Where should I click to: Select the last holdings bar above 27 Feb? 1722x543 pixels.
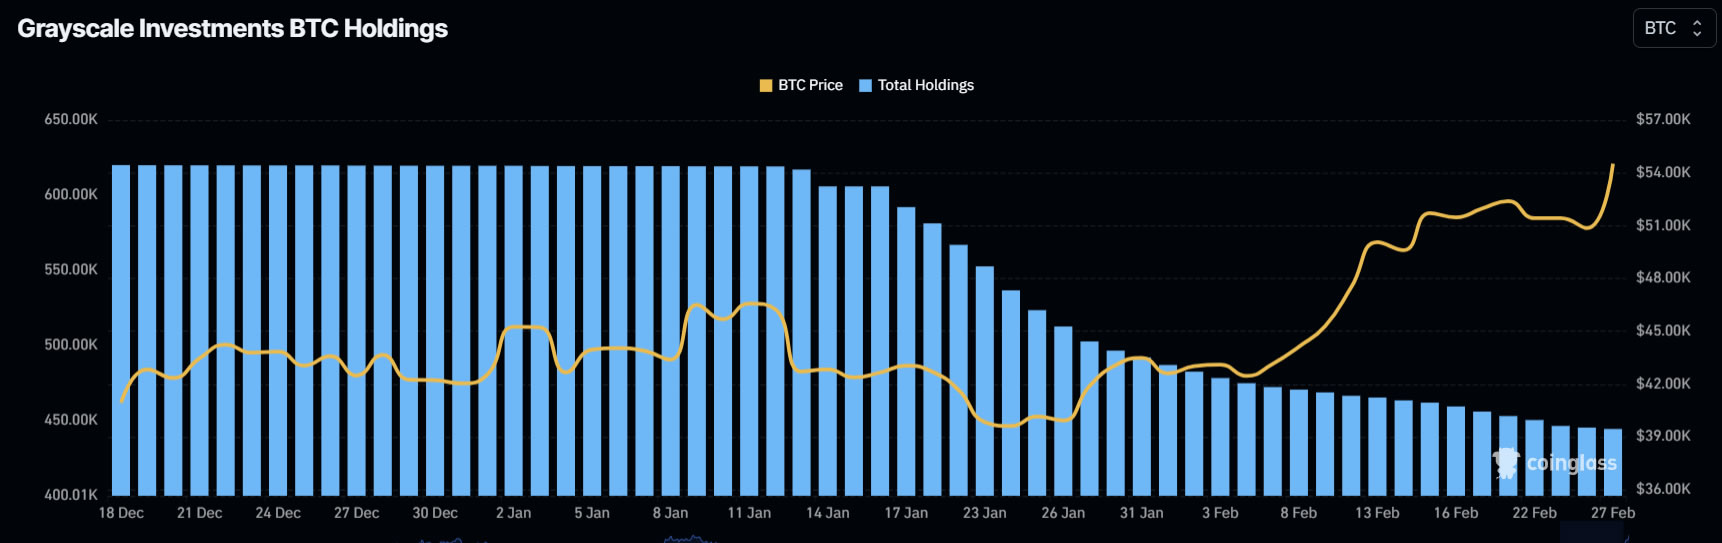[x=1613, y=461]
